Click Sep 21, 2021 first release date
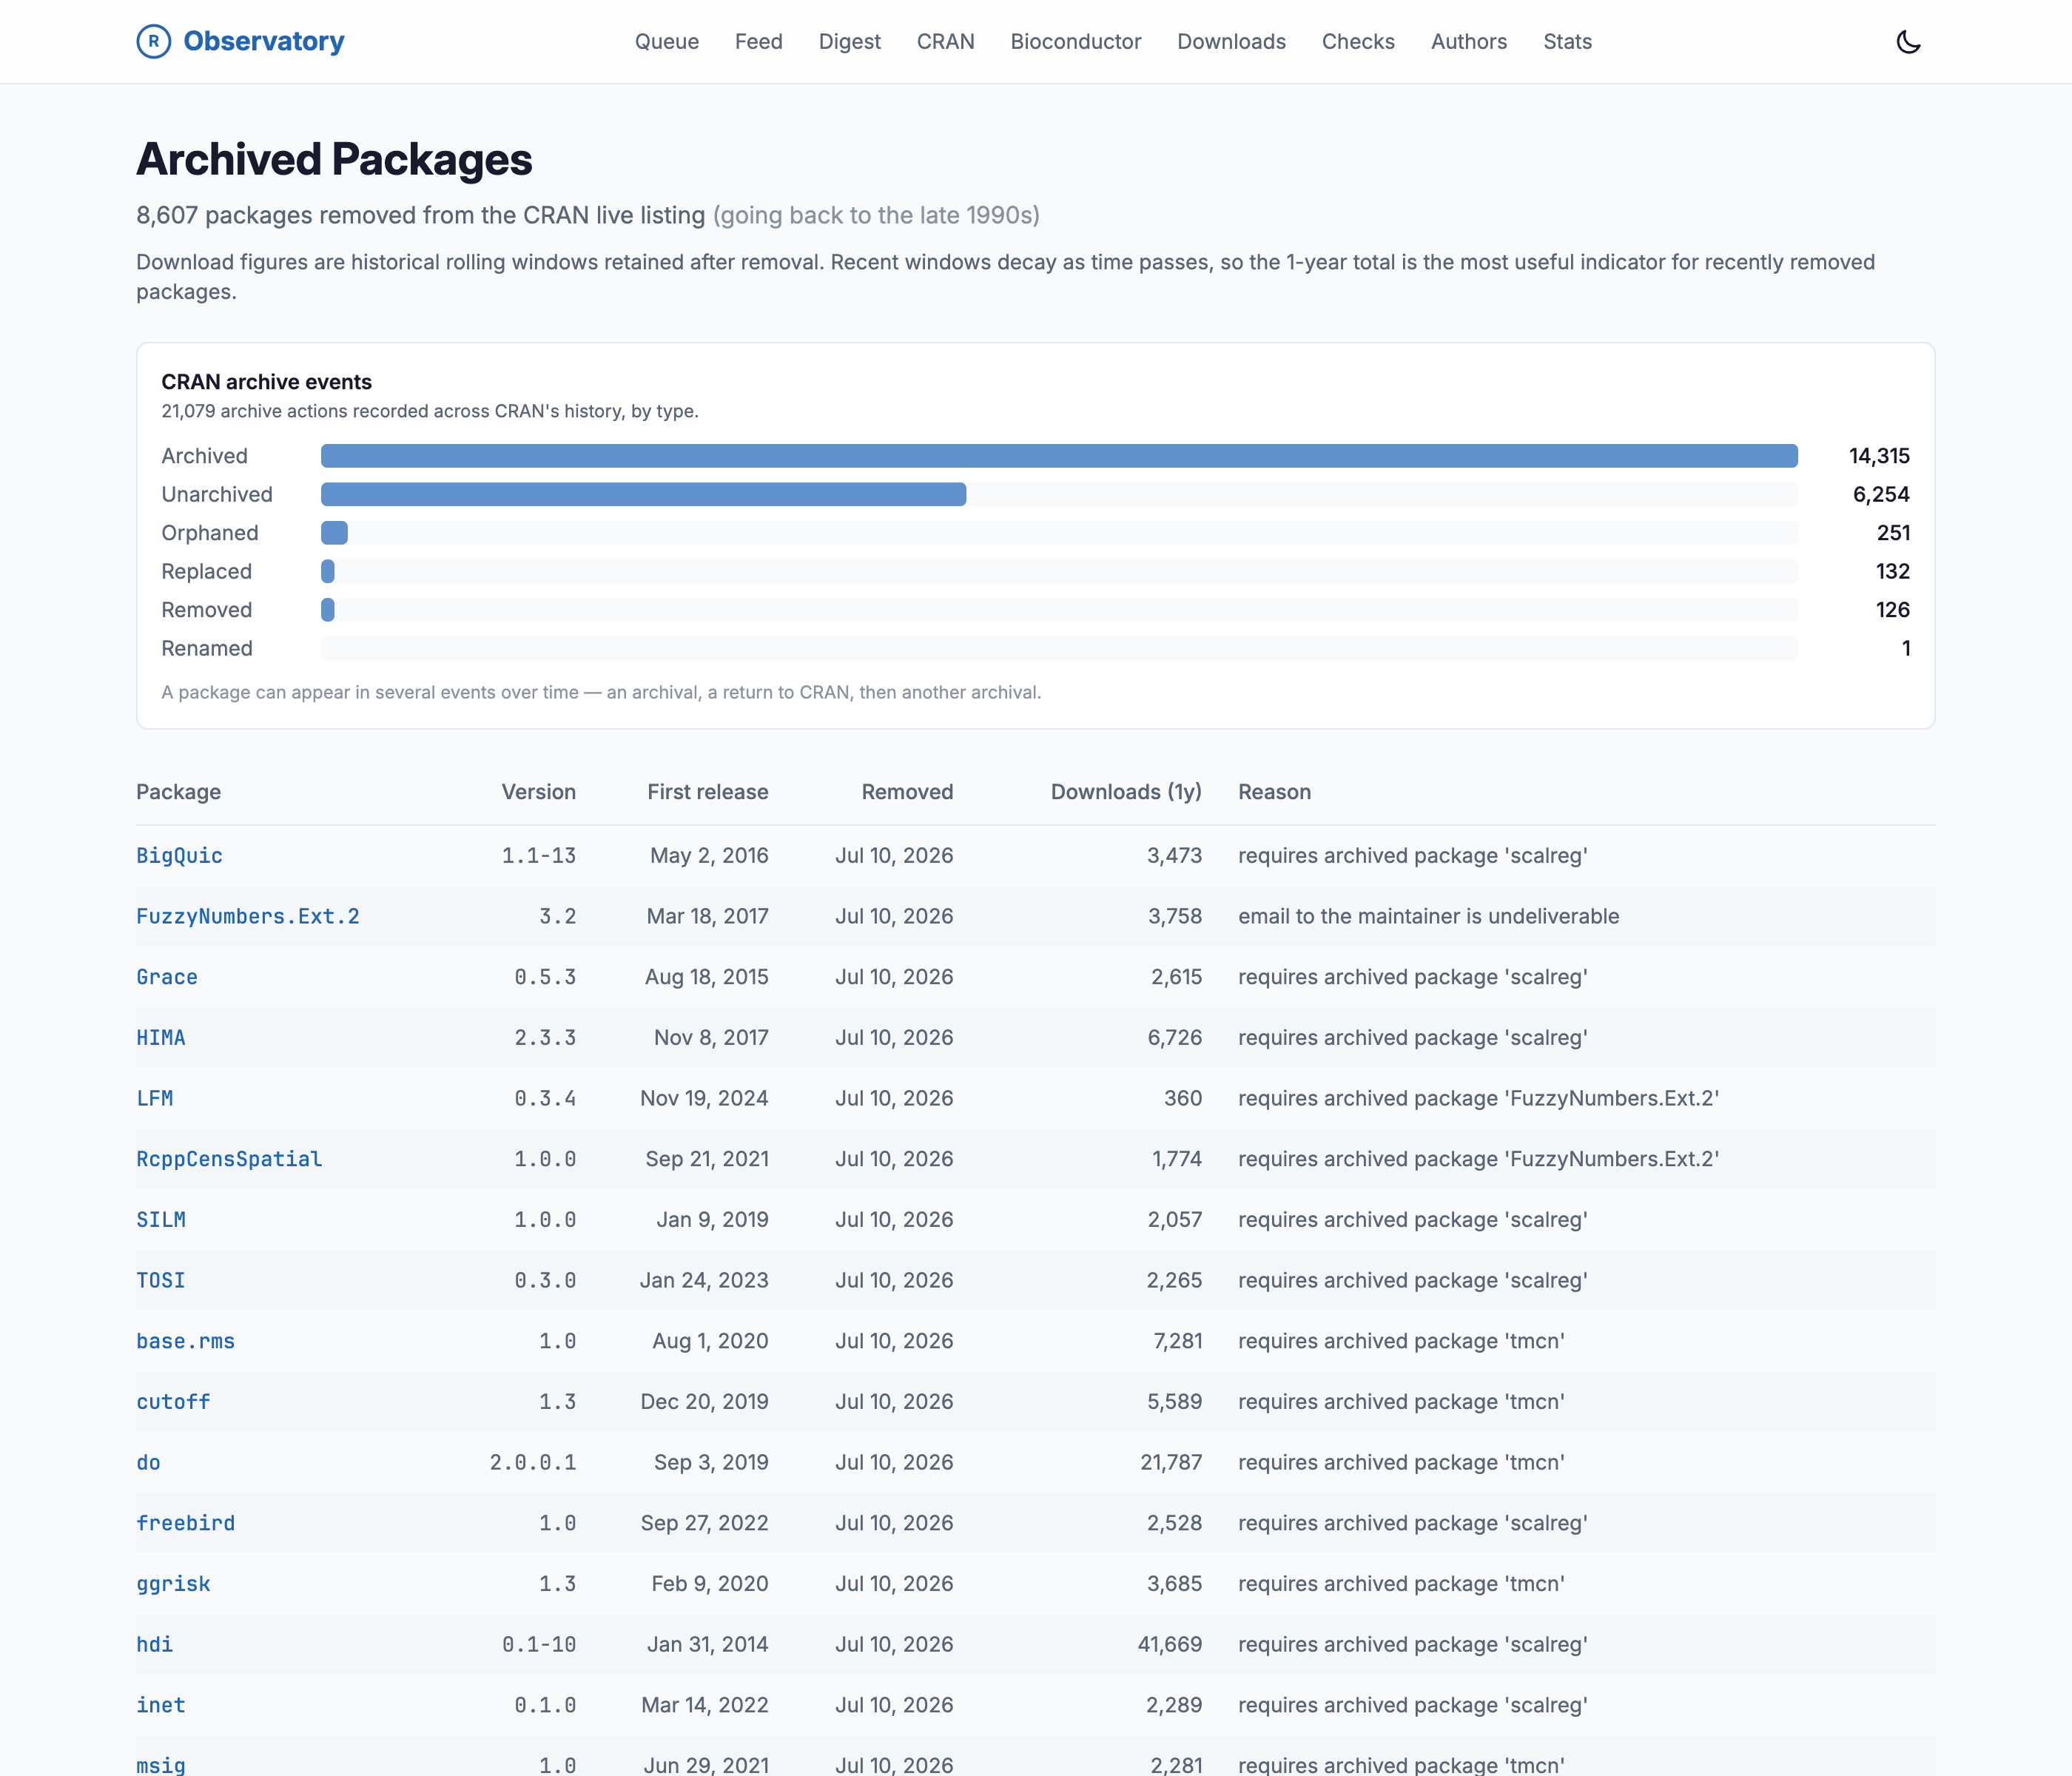Viewport: 2072px width, 1776px height. point(707,1159)
